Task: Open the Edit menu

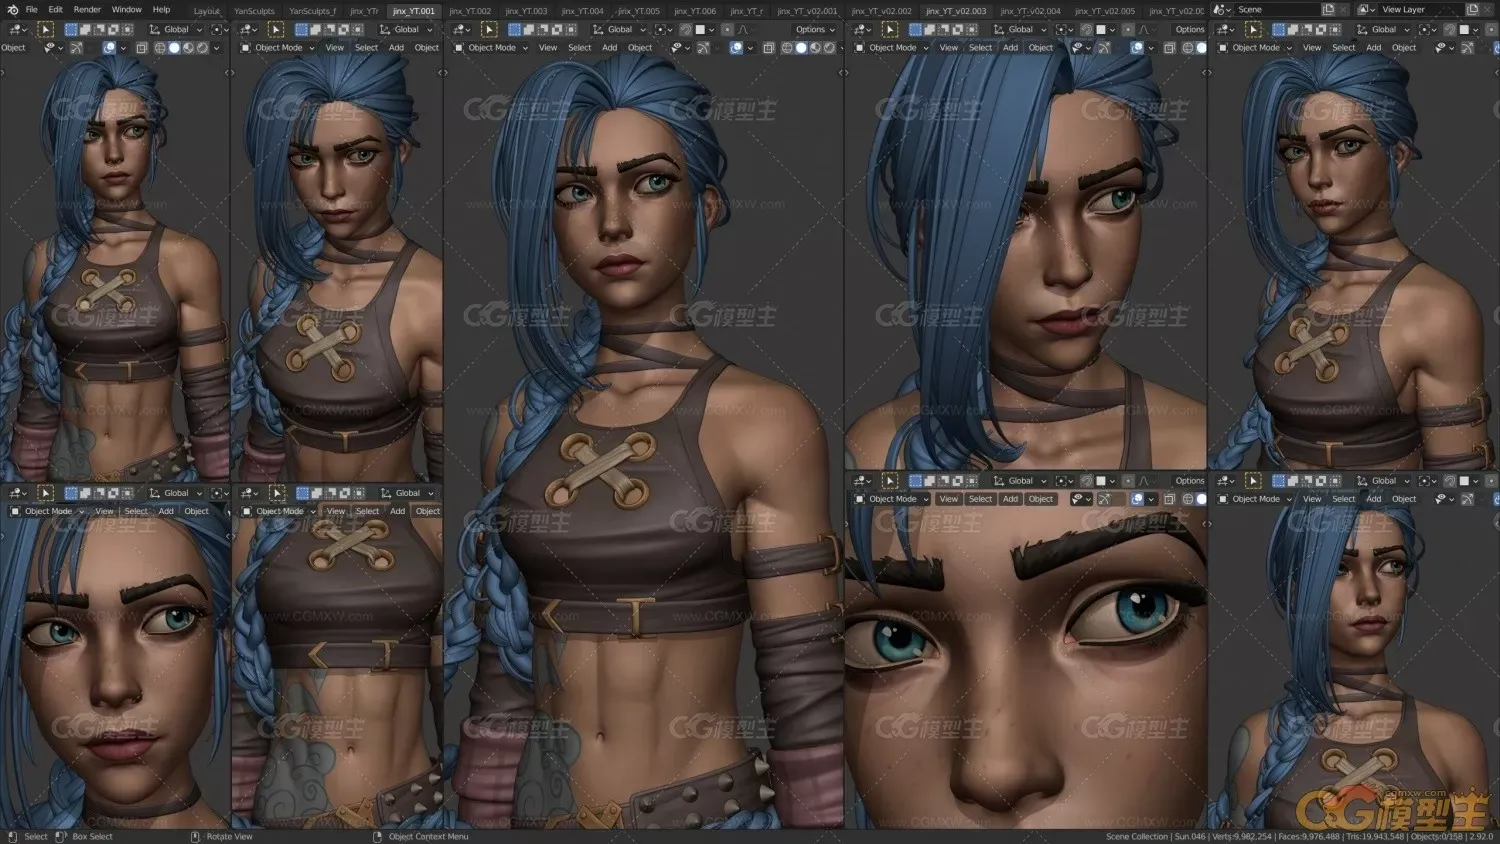Action: coord(56,10)
